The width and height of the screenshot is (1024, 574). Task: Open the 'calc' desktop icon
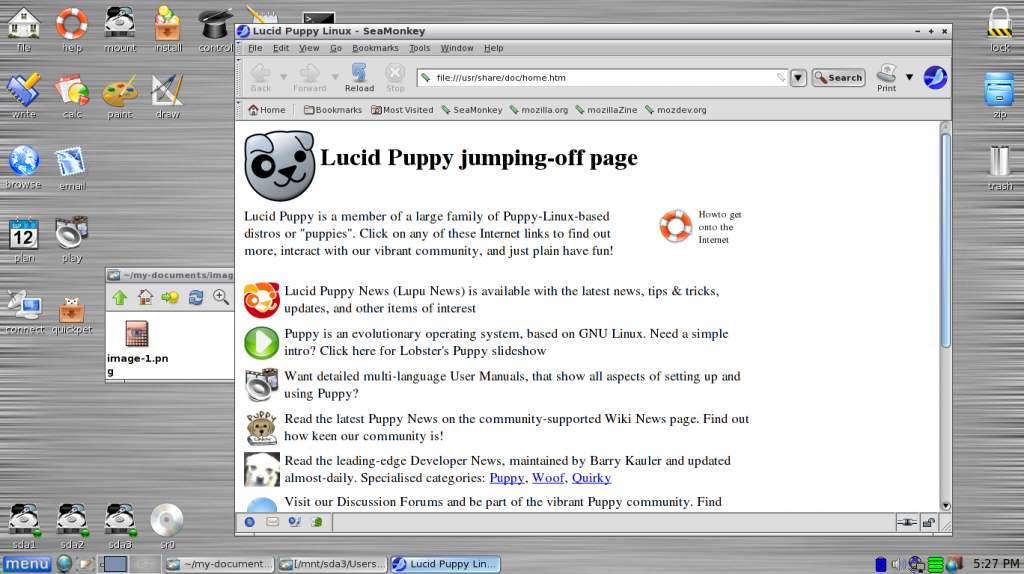click(72, 96)
